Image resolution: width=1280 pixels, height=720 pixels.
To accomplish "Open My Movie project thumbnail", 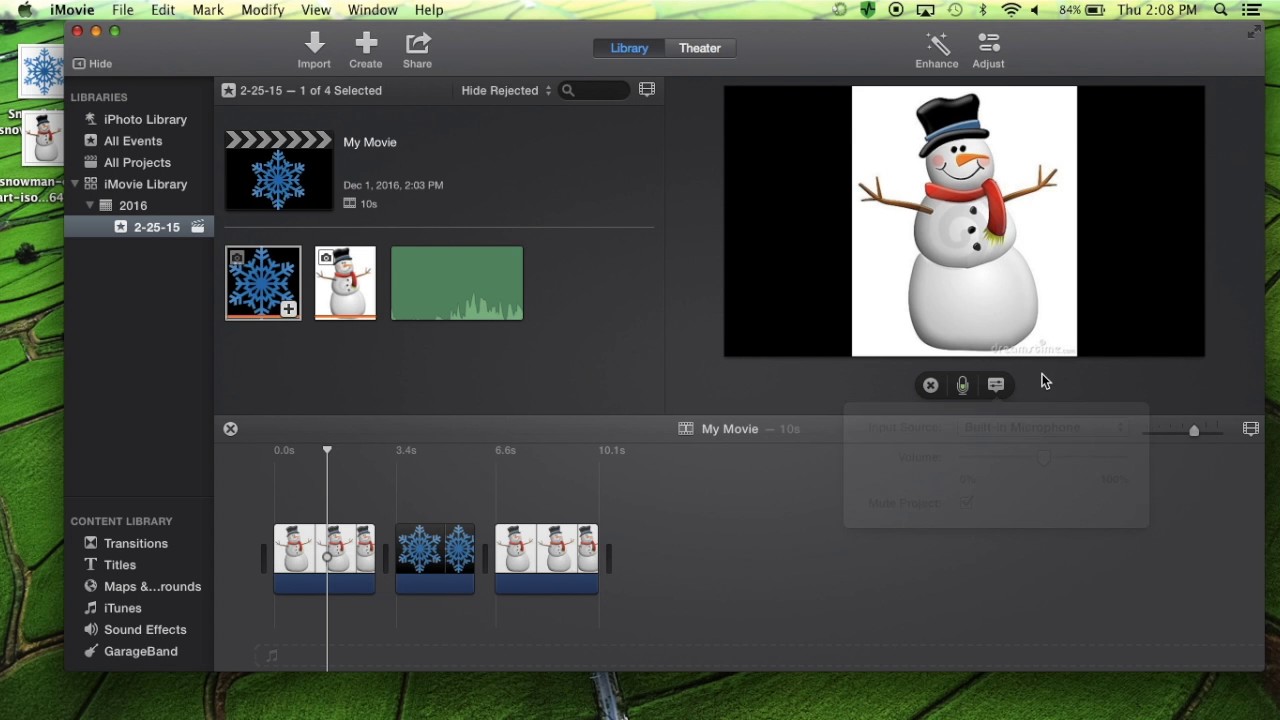I will 278,170.
